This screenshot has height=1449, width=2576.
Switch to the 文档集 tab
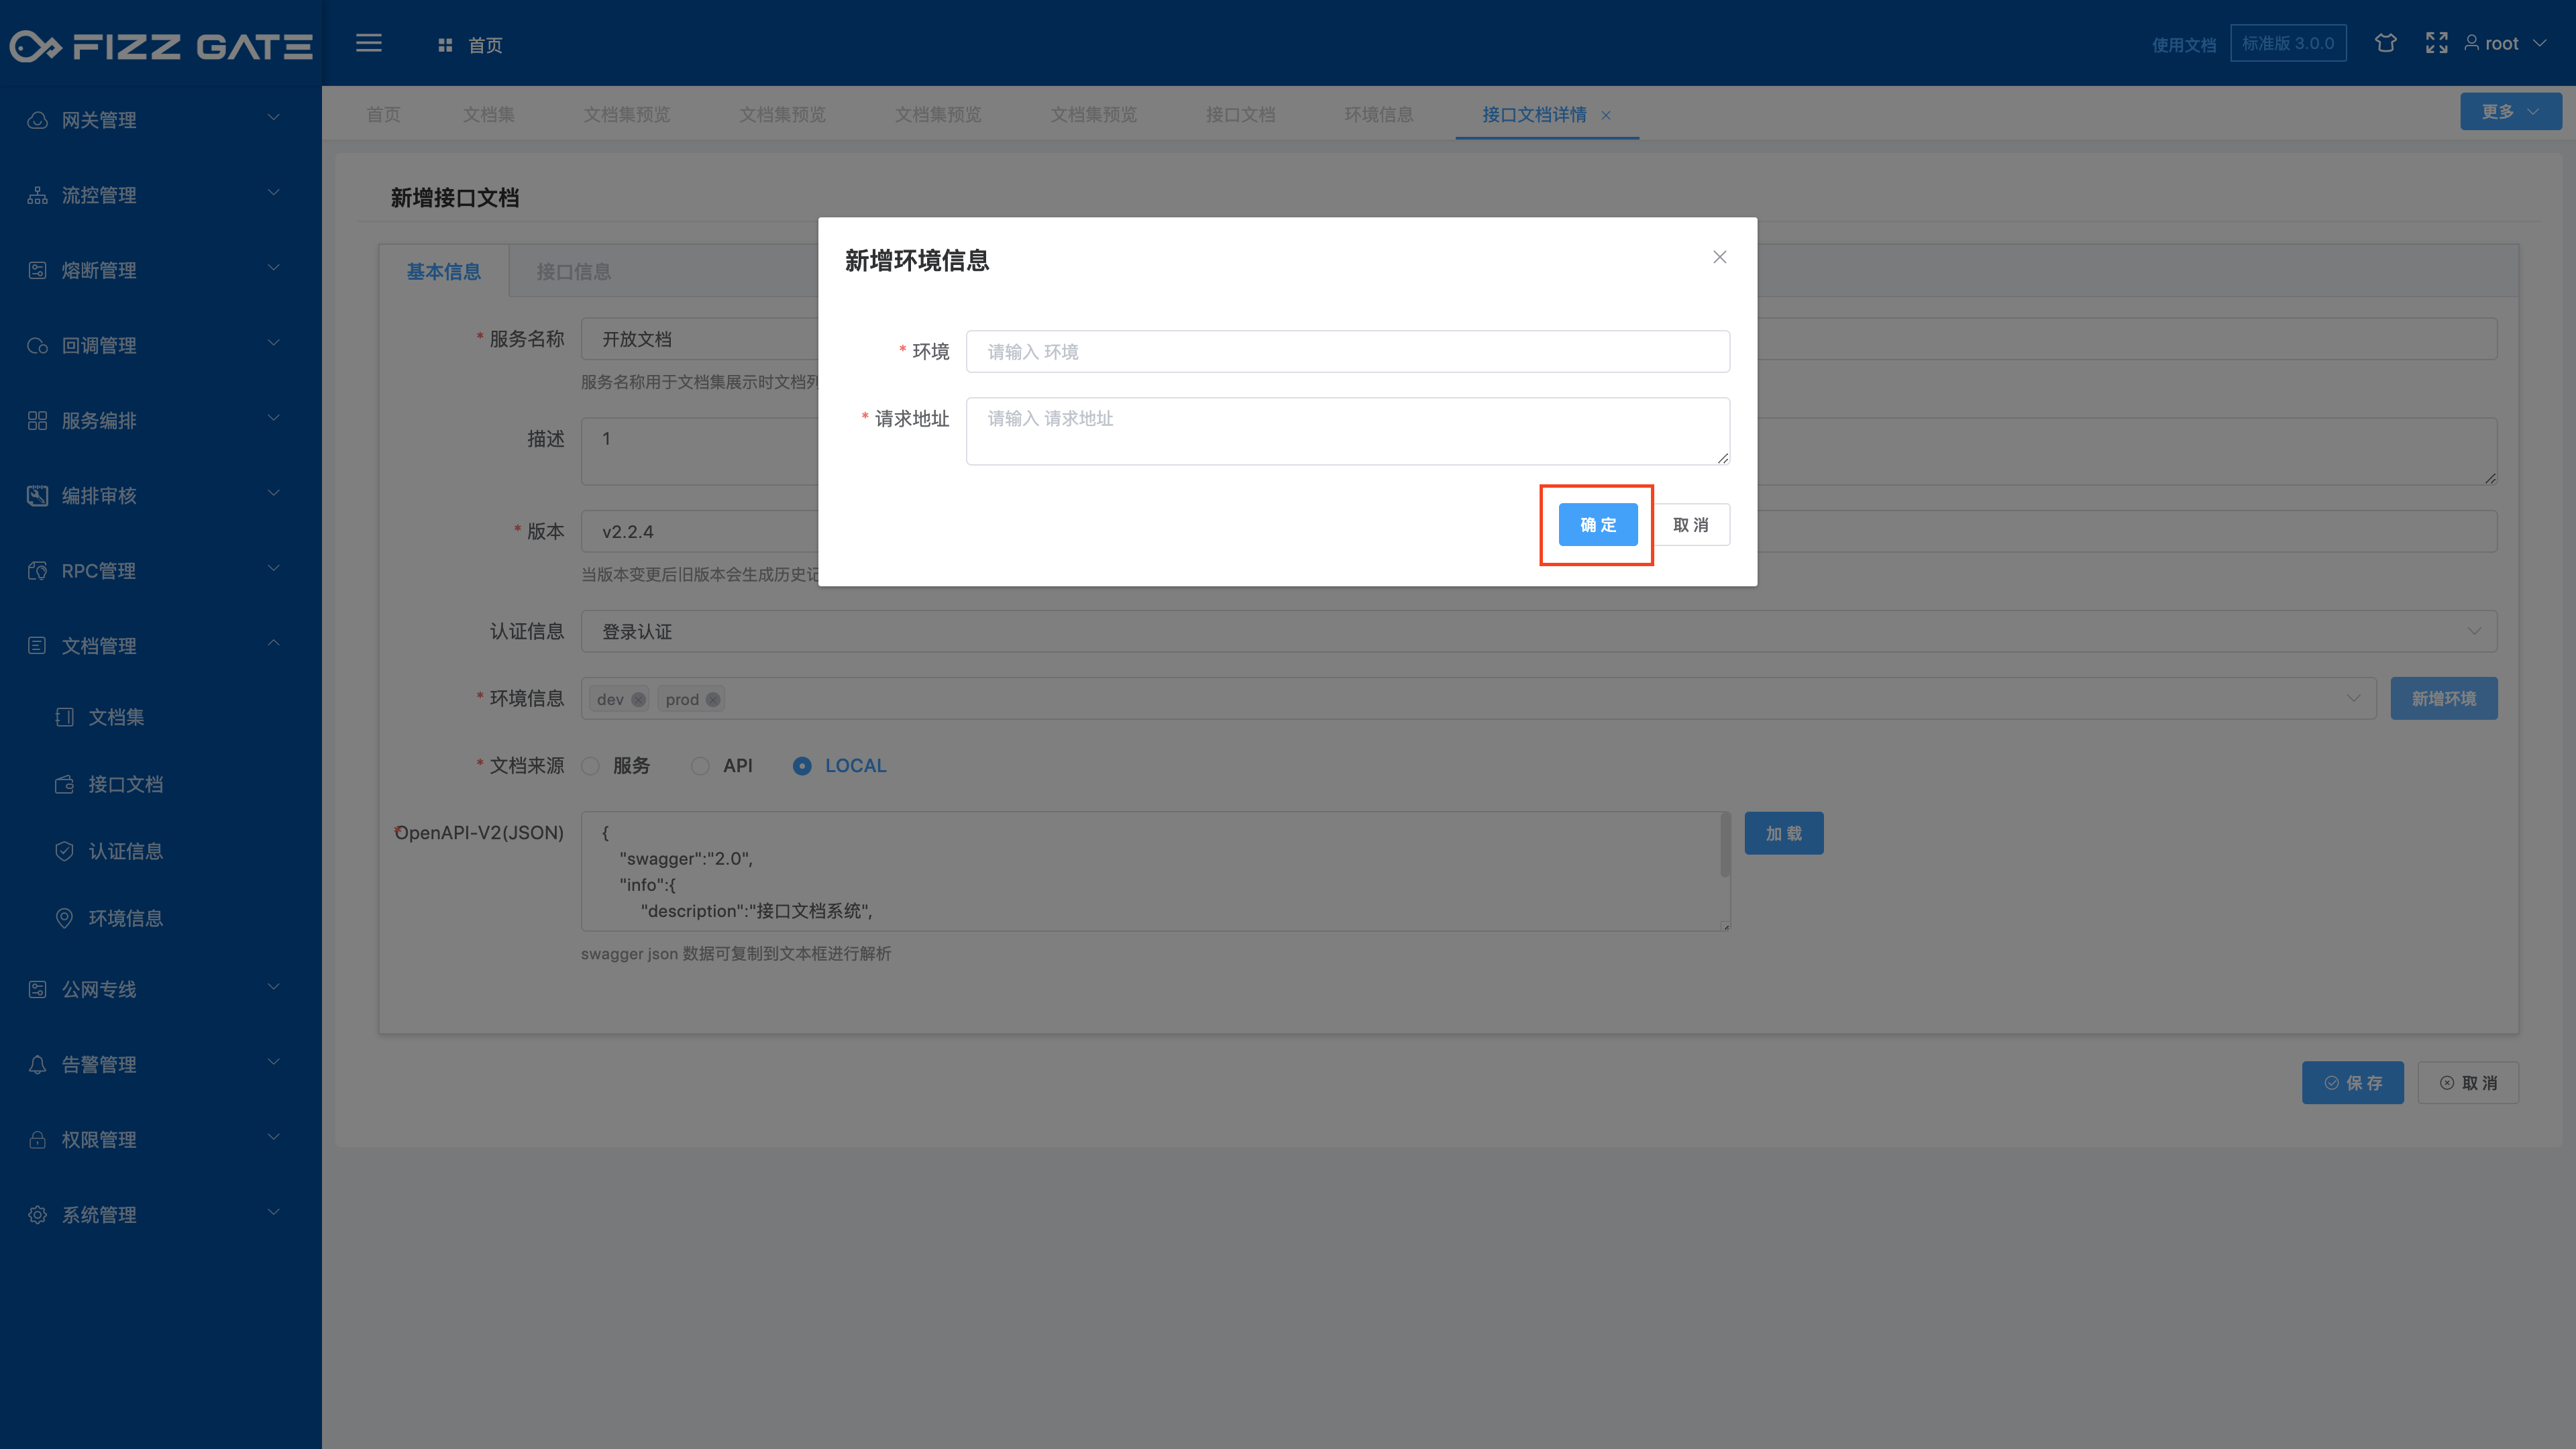pyautogui.click(x=489, y=114)
